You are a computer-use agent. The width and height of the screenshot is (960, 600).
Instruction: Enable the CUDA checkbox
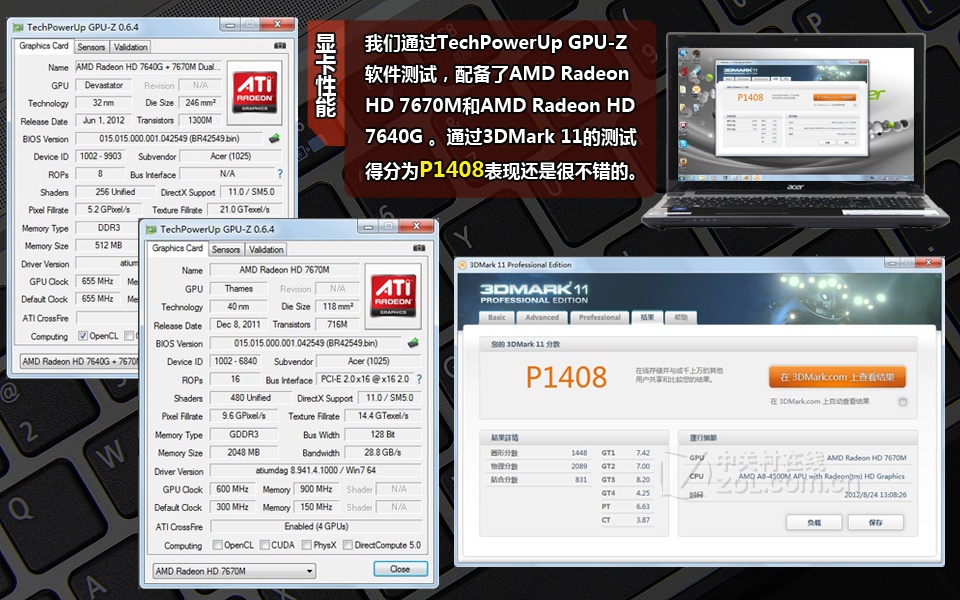tap(264, 545)
